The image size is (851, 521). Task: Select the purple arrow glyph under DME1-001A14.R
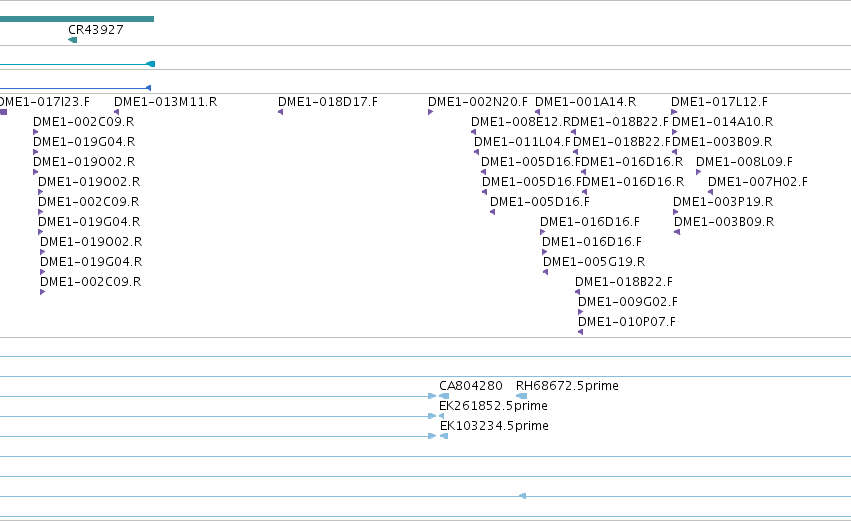tap(537, 112)
